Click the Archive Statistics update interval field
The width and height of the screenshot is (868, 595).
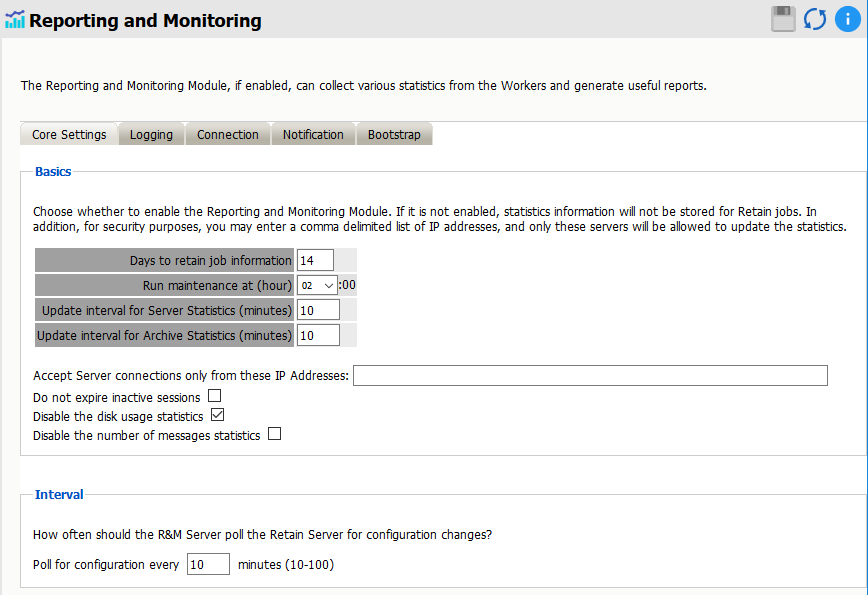coord(318,335)
